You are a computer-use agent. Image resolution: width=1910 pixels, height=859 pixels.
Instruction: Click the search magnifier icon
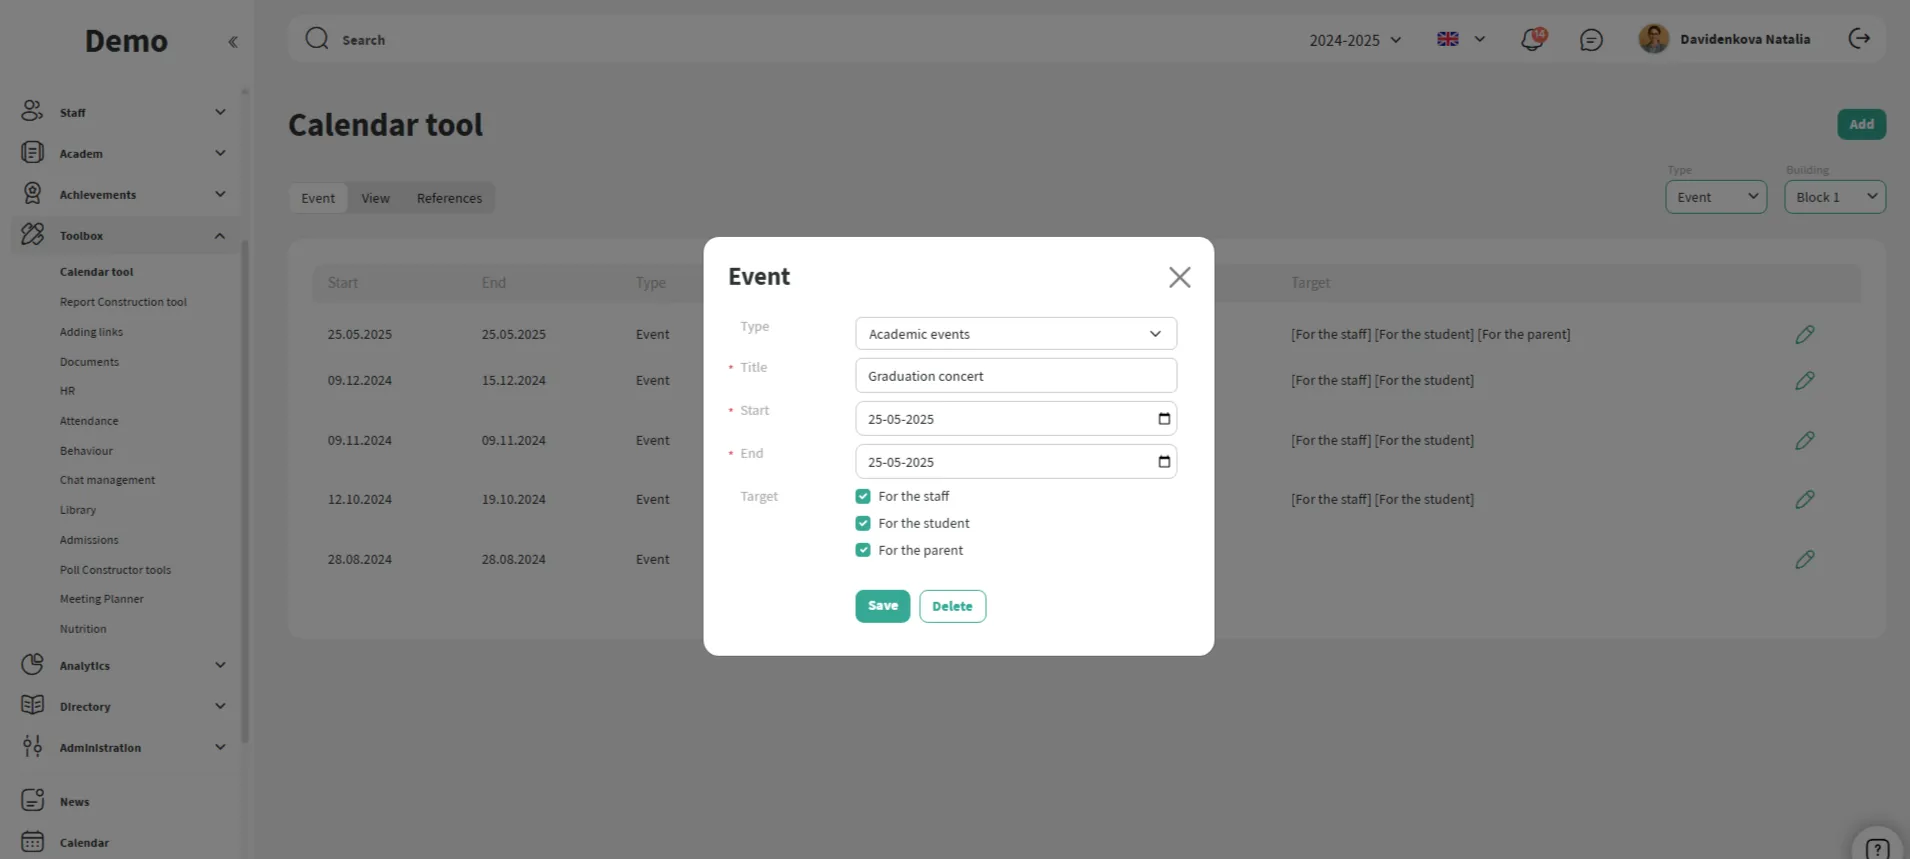pyautogui.click(x=317, y=39)
